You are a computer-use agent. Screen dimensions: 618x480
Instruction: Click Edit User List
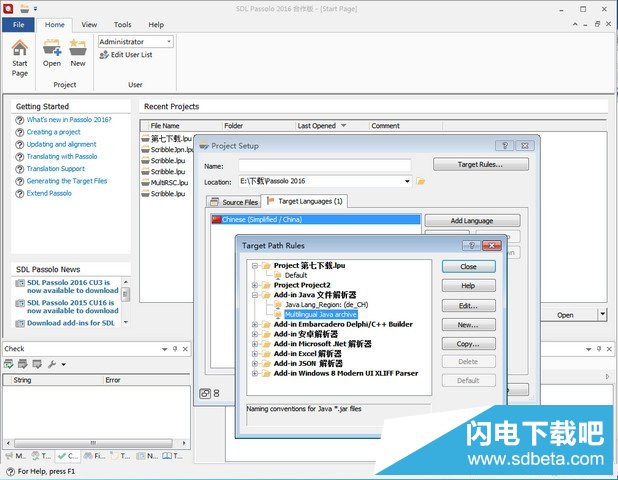tap(126, 55)
